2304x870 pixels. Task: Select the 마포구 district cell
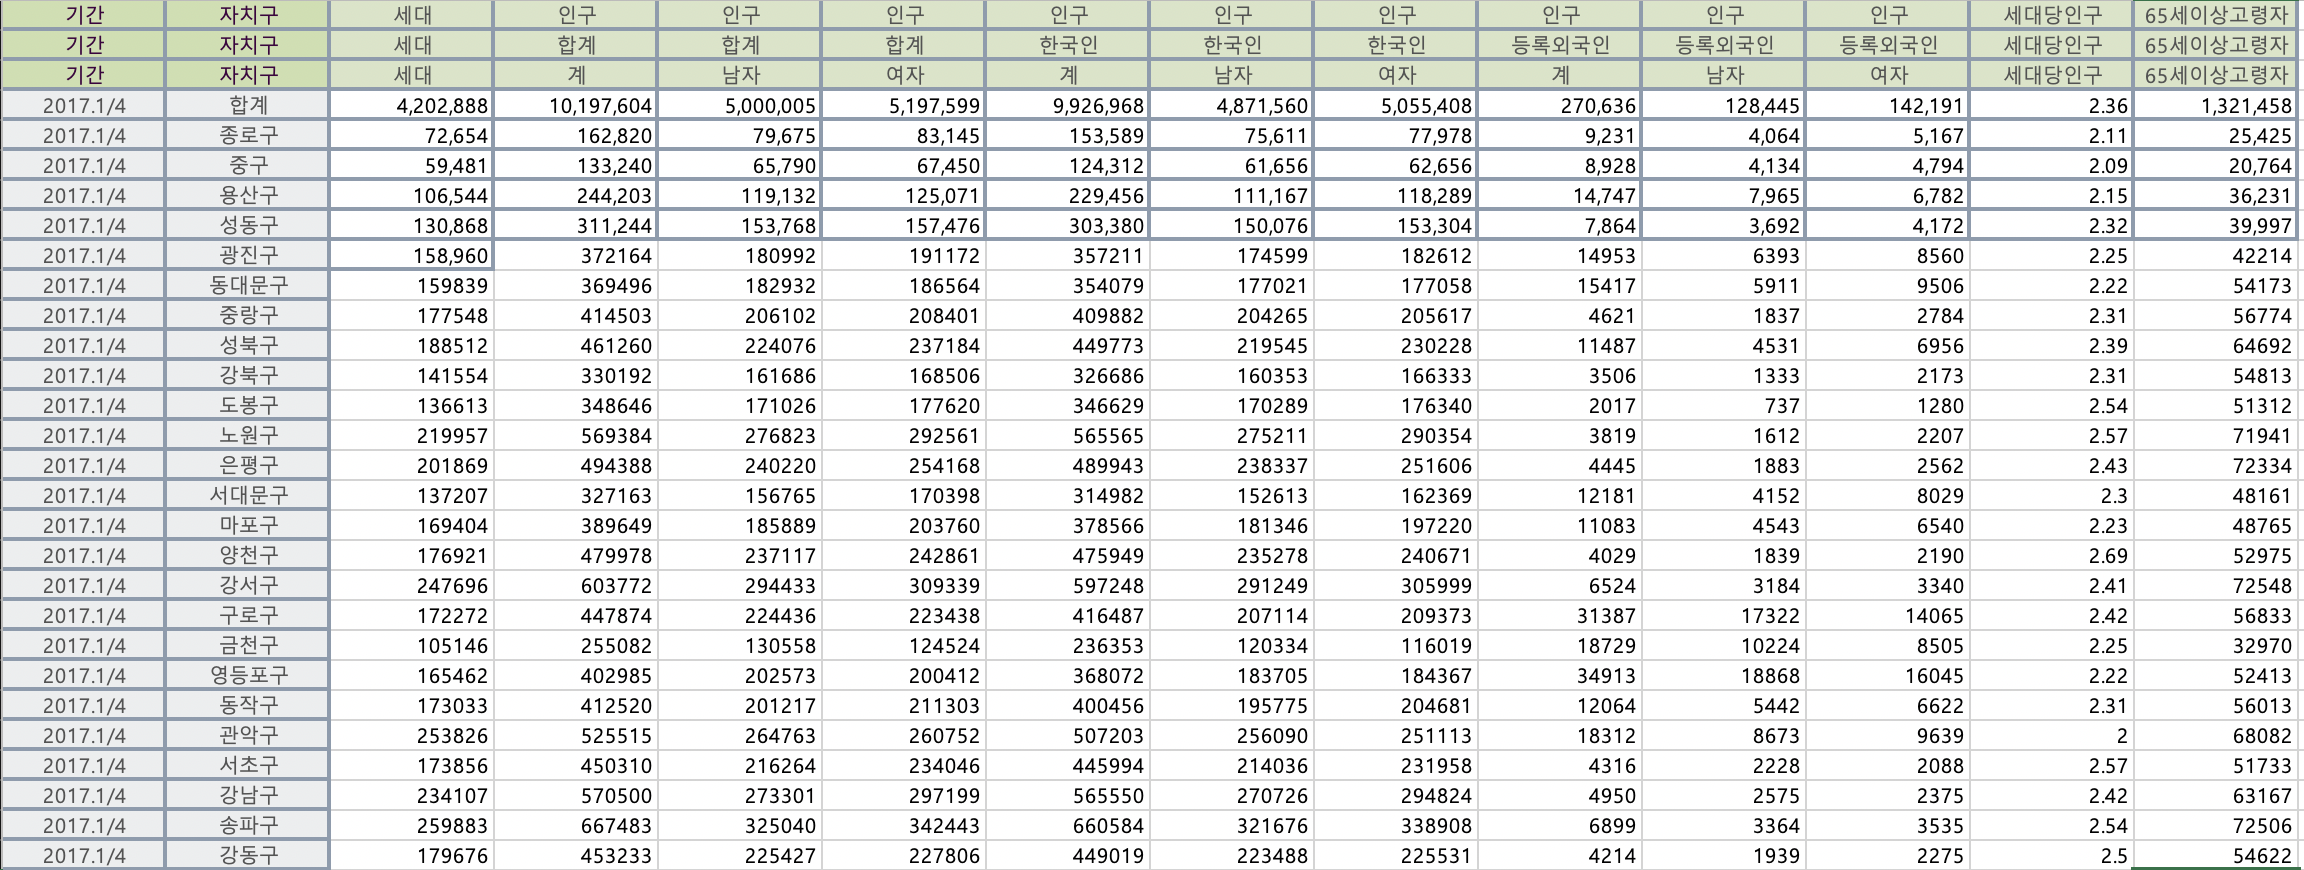point(247,525)
